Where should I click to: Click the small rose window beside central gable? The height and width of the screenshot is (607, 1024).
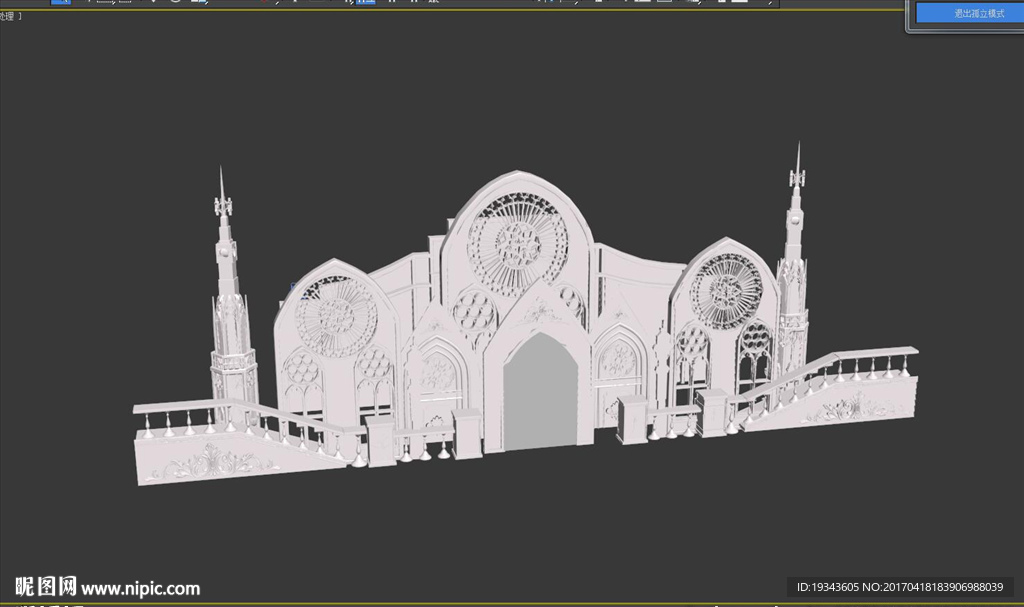point(474,311)
